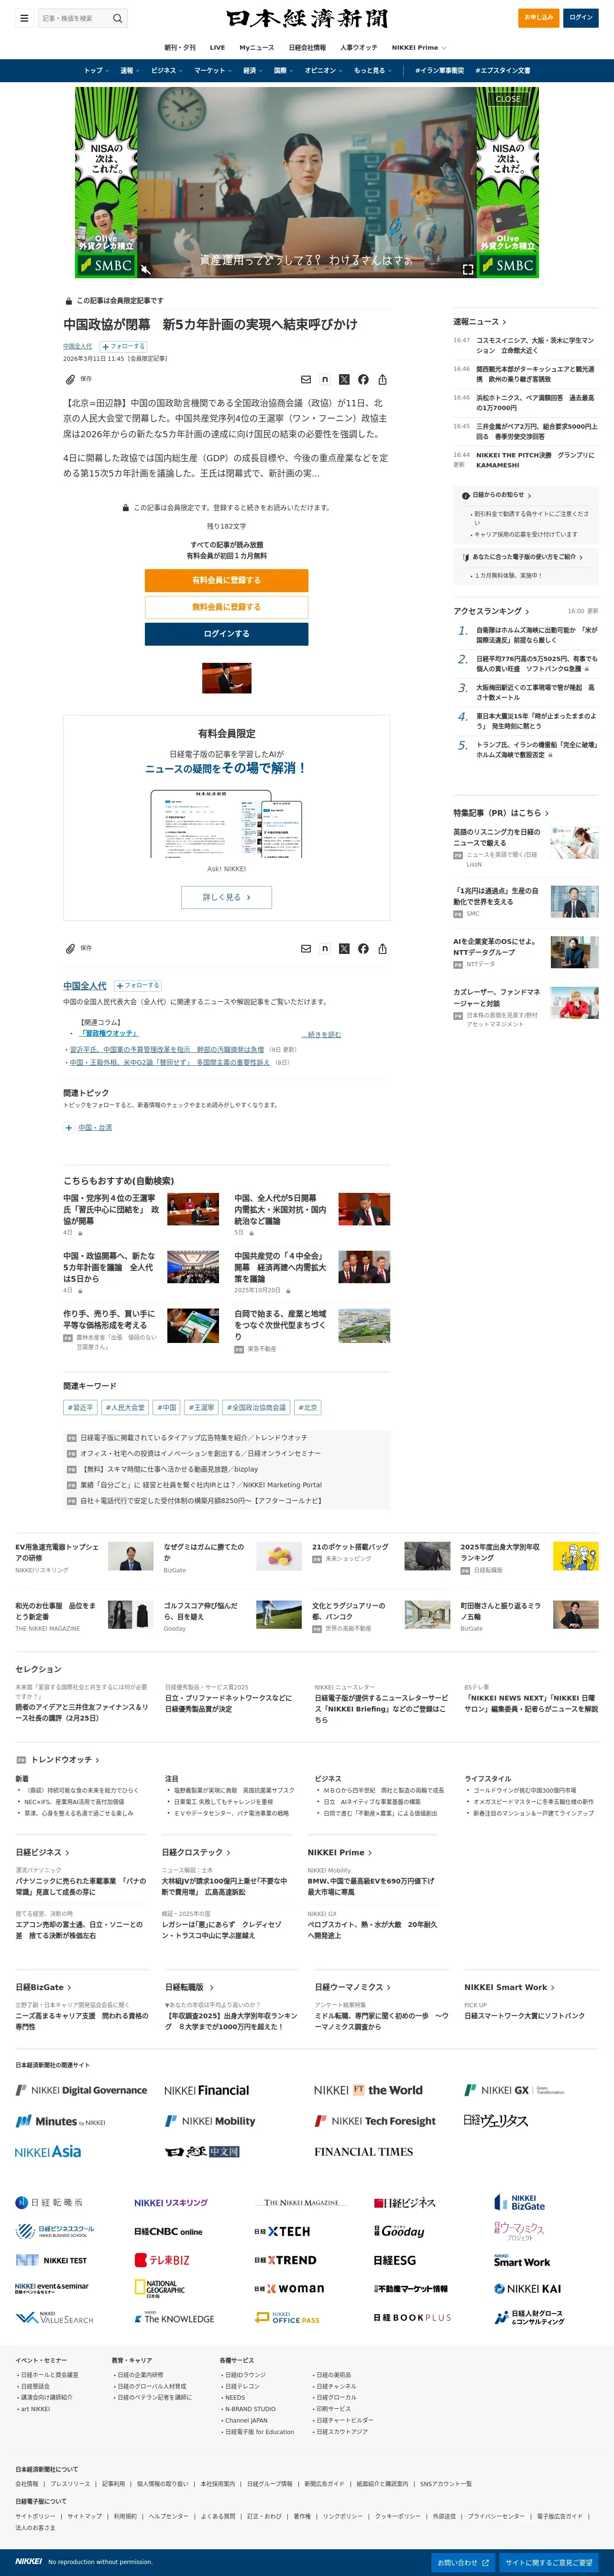This screenshot has height=2576, width=614.
Task: Toggle フォローする beside the large 中国全人代 heading
Action: coord(138,985)
